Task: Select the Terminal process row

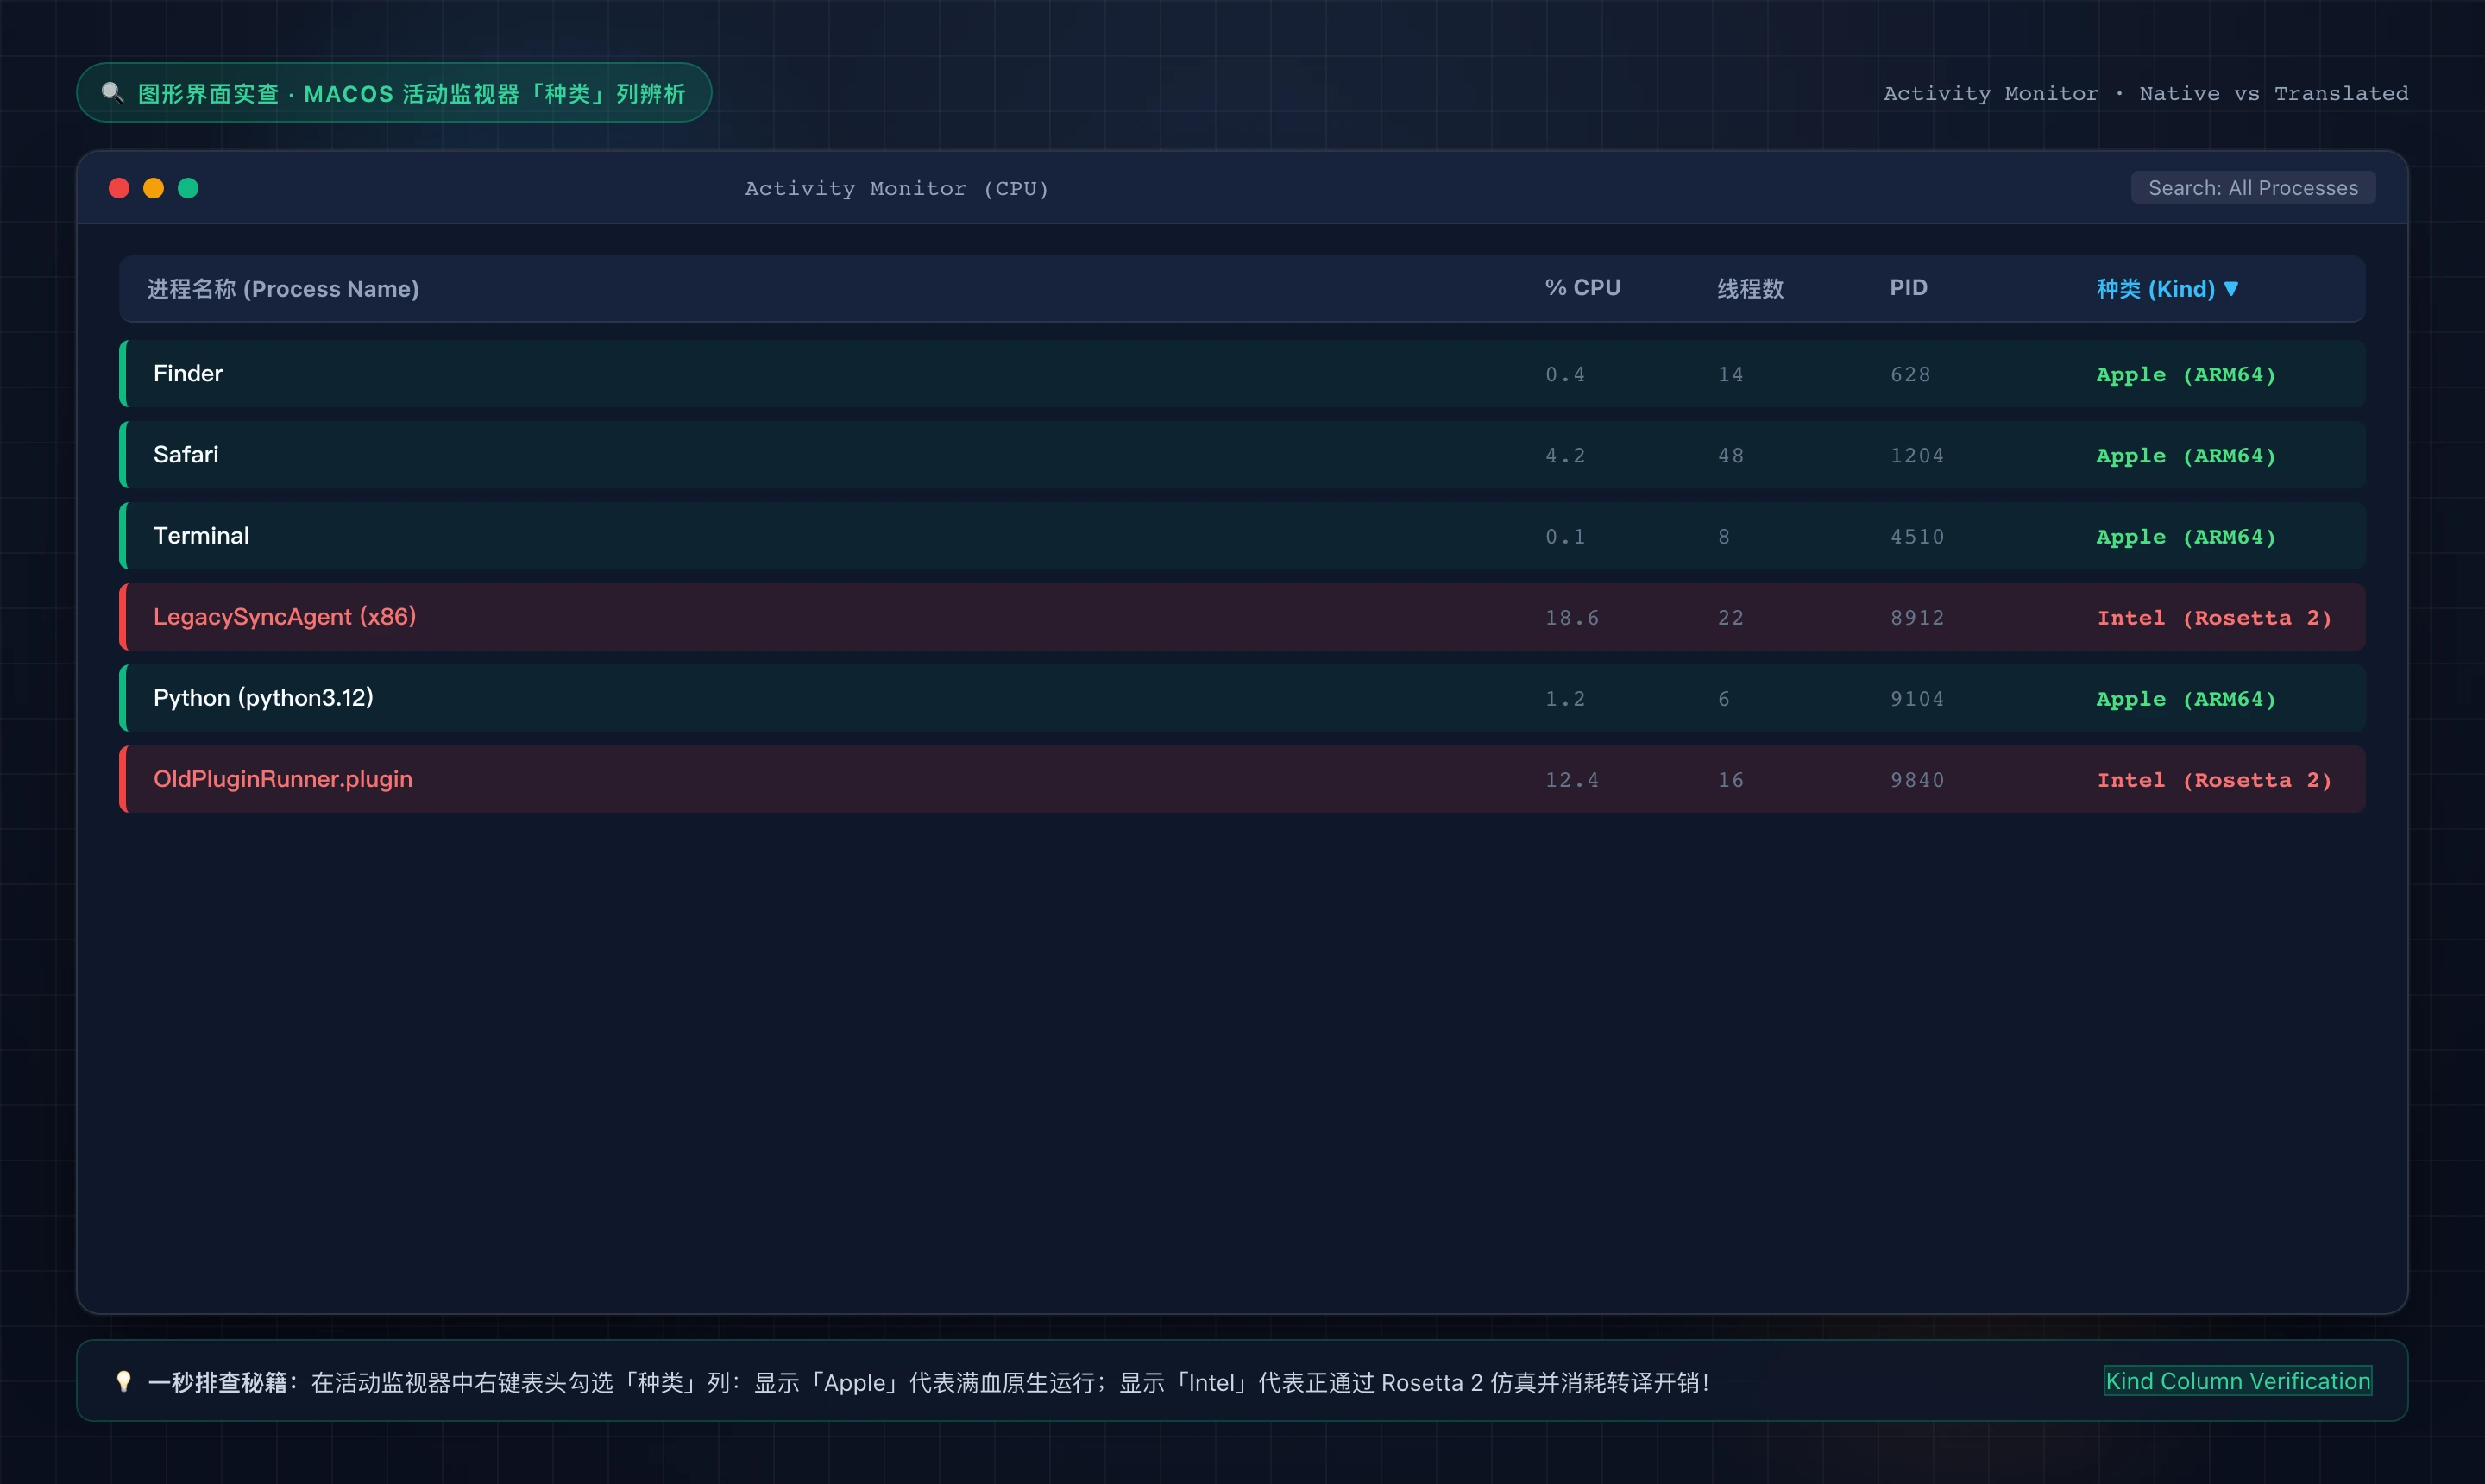Action: 1242,536
